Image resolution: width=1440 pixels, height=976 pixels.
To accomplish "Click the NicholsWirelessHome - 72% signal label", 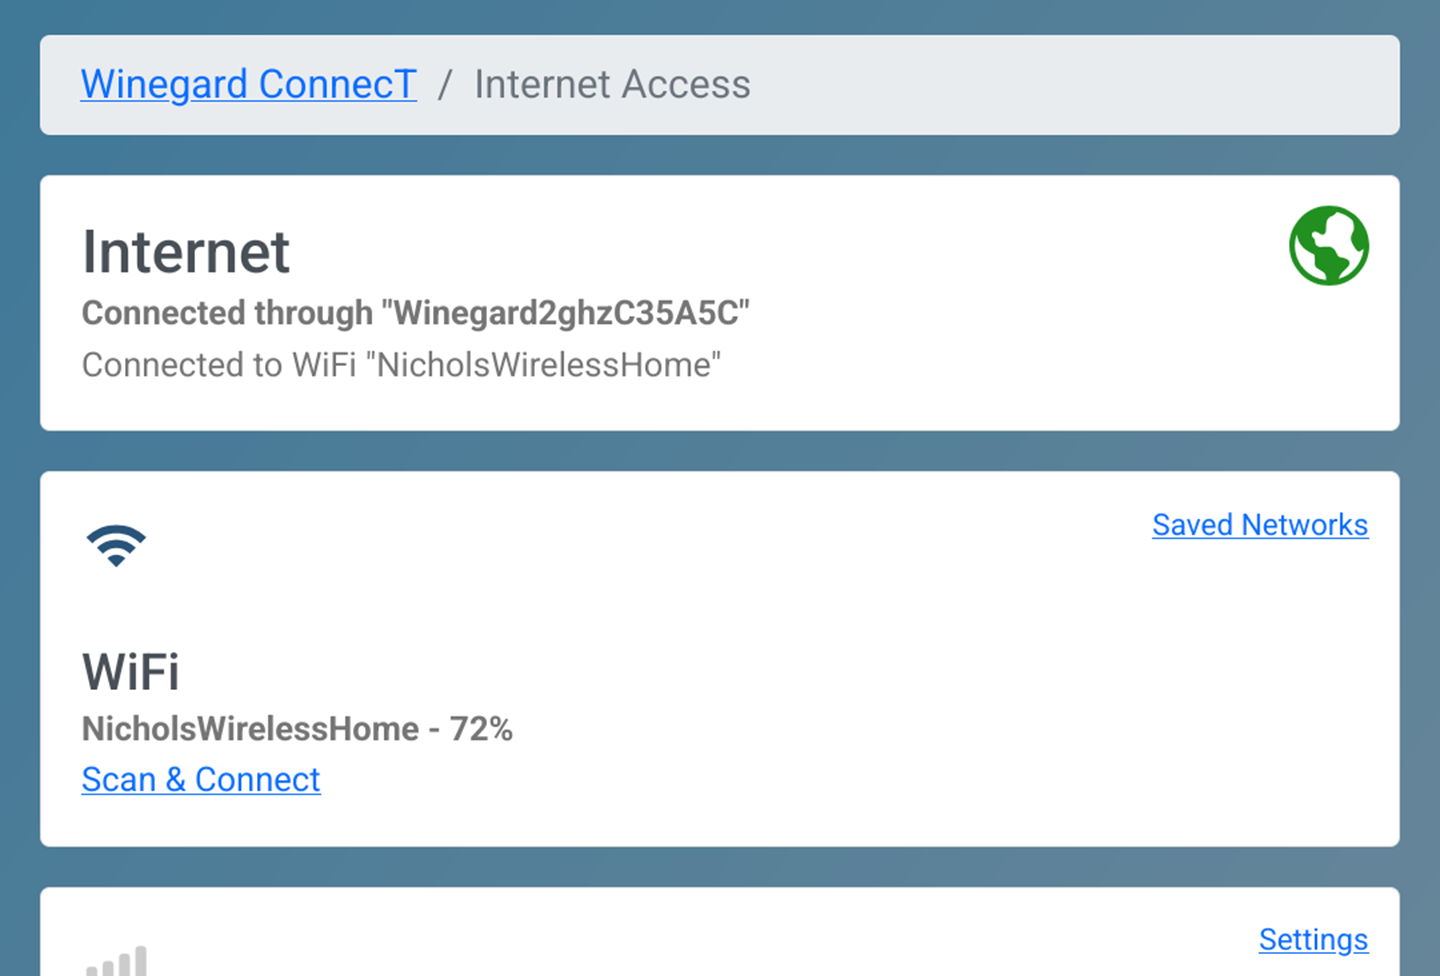I will point(297,729).
